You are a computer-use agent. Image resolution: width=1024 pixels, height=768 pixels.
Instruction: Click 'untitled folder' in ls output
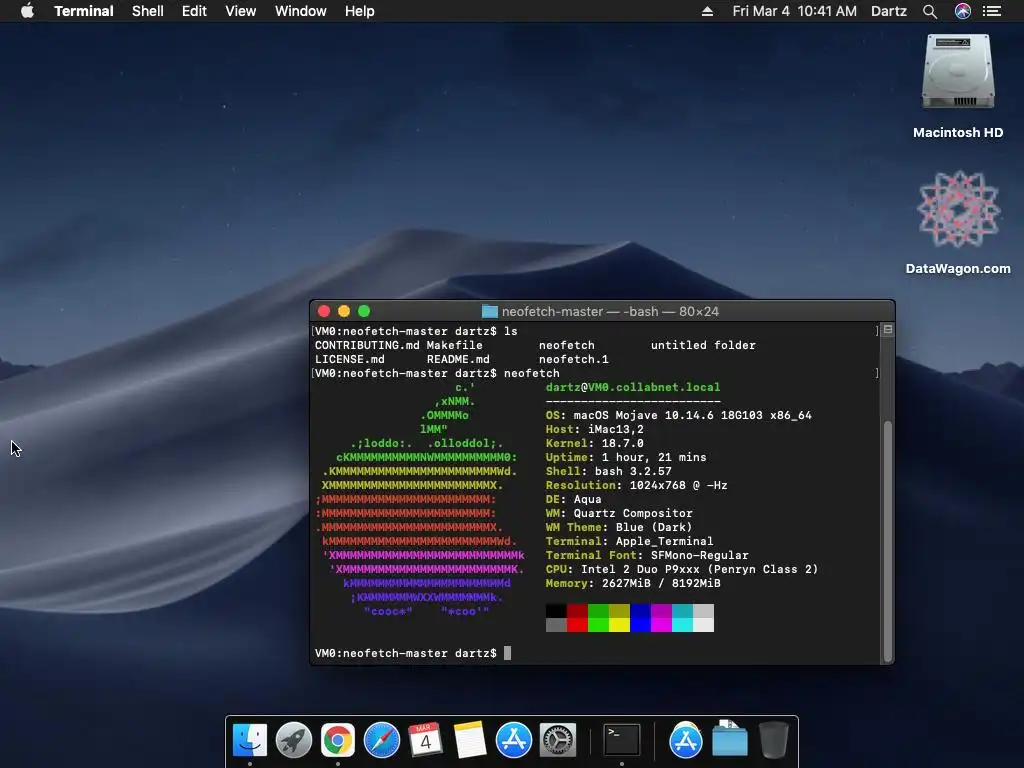[703, 345]
